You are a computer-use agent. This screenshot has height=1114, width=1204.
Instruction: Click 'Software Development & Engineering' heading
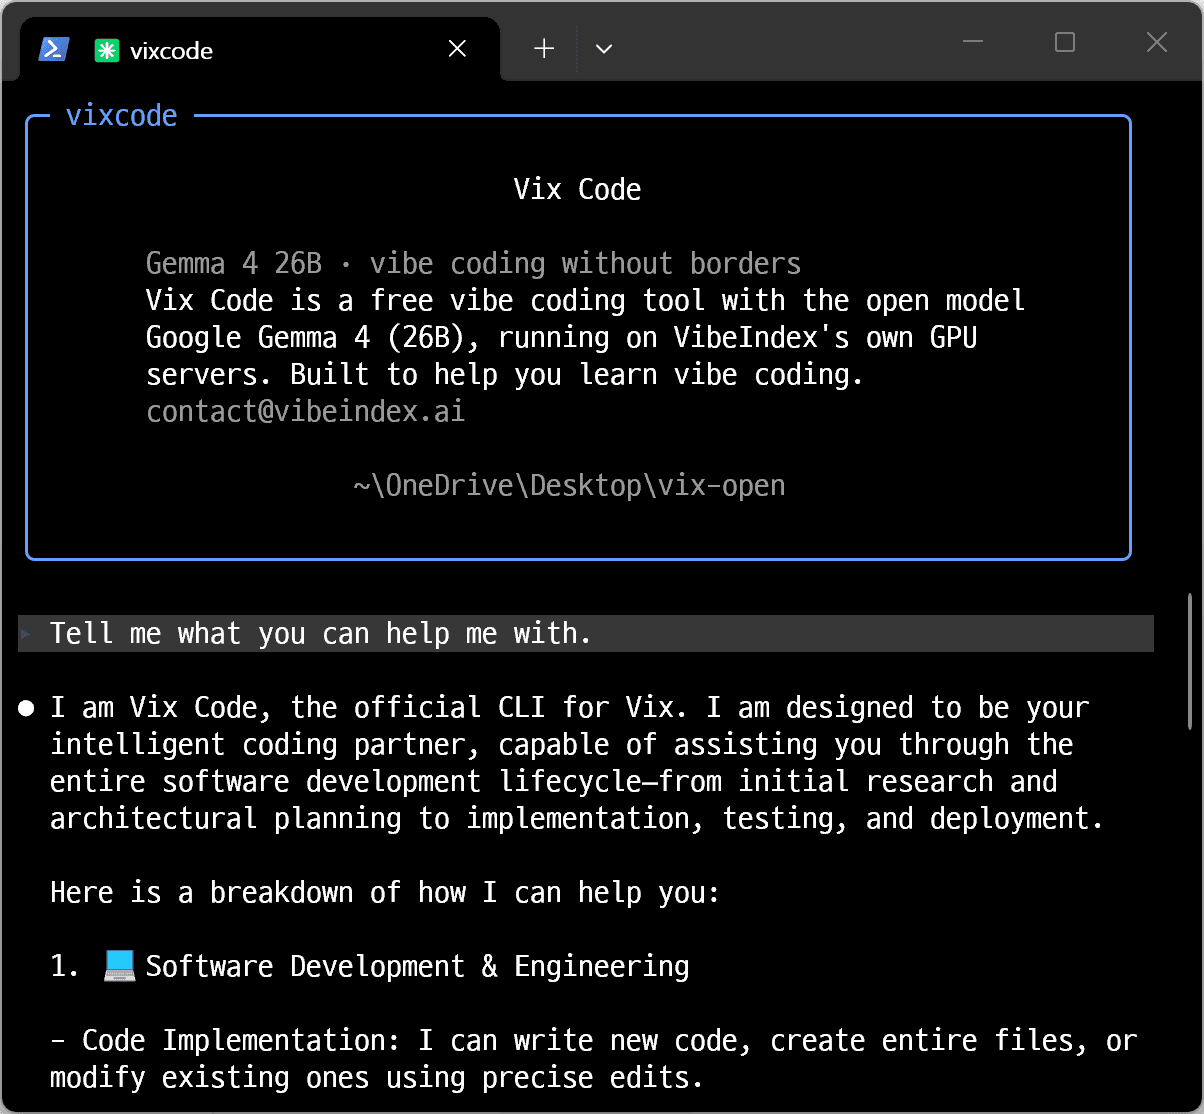(417, 967)
